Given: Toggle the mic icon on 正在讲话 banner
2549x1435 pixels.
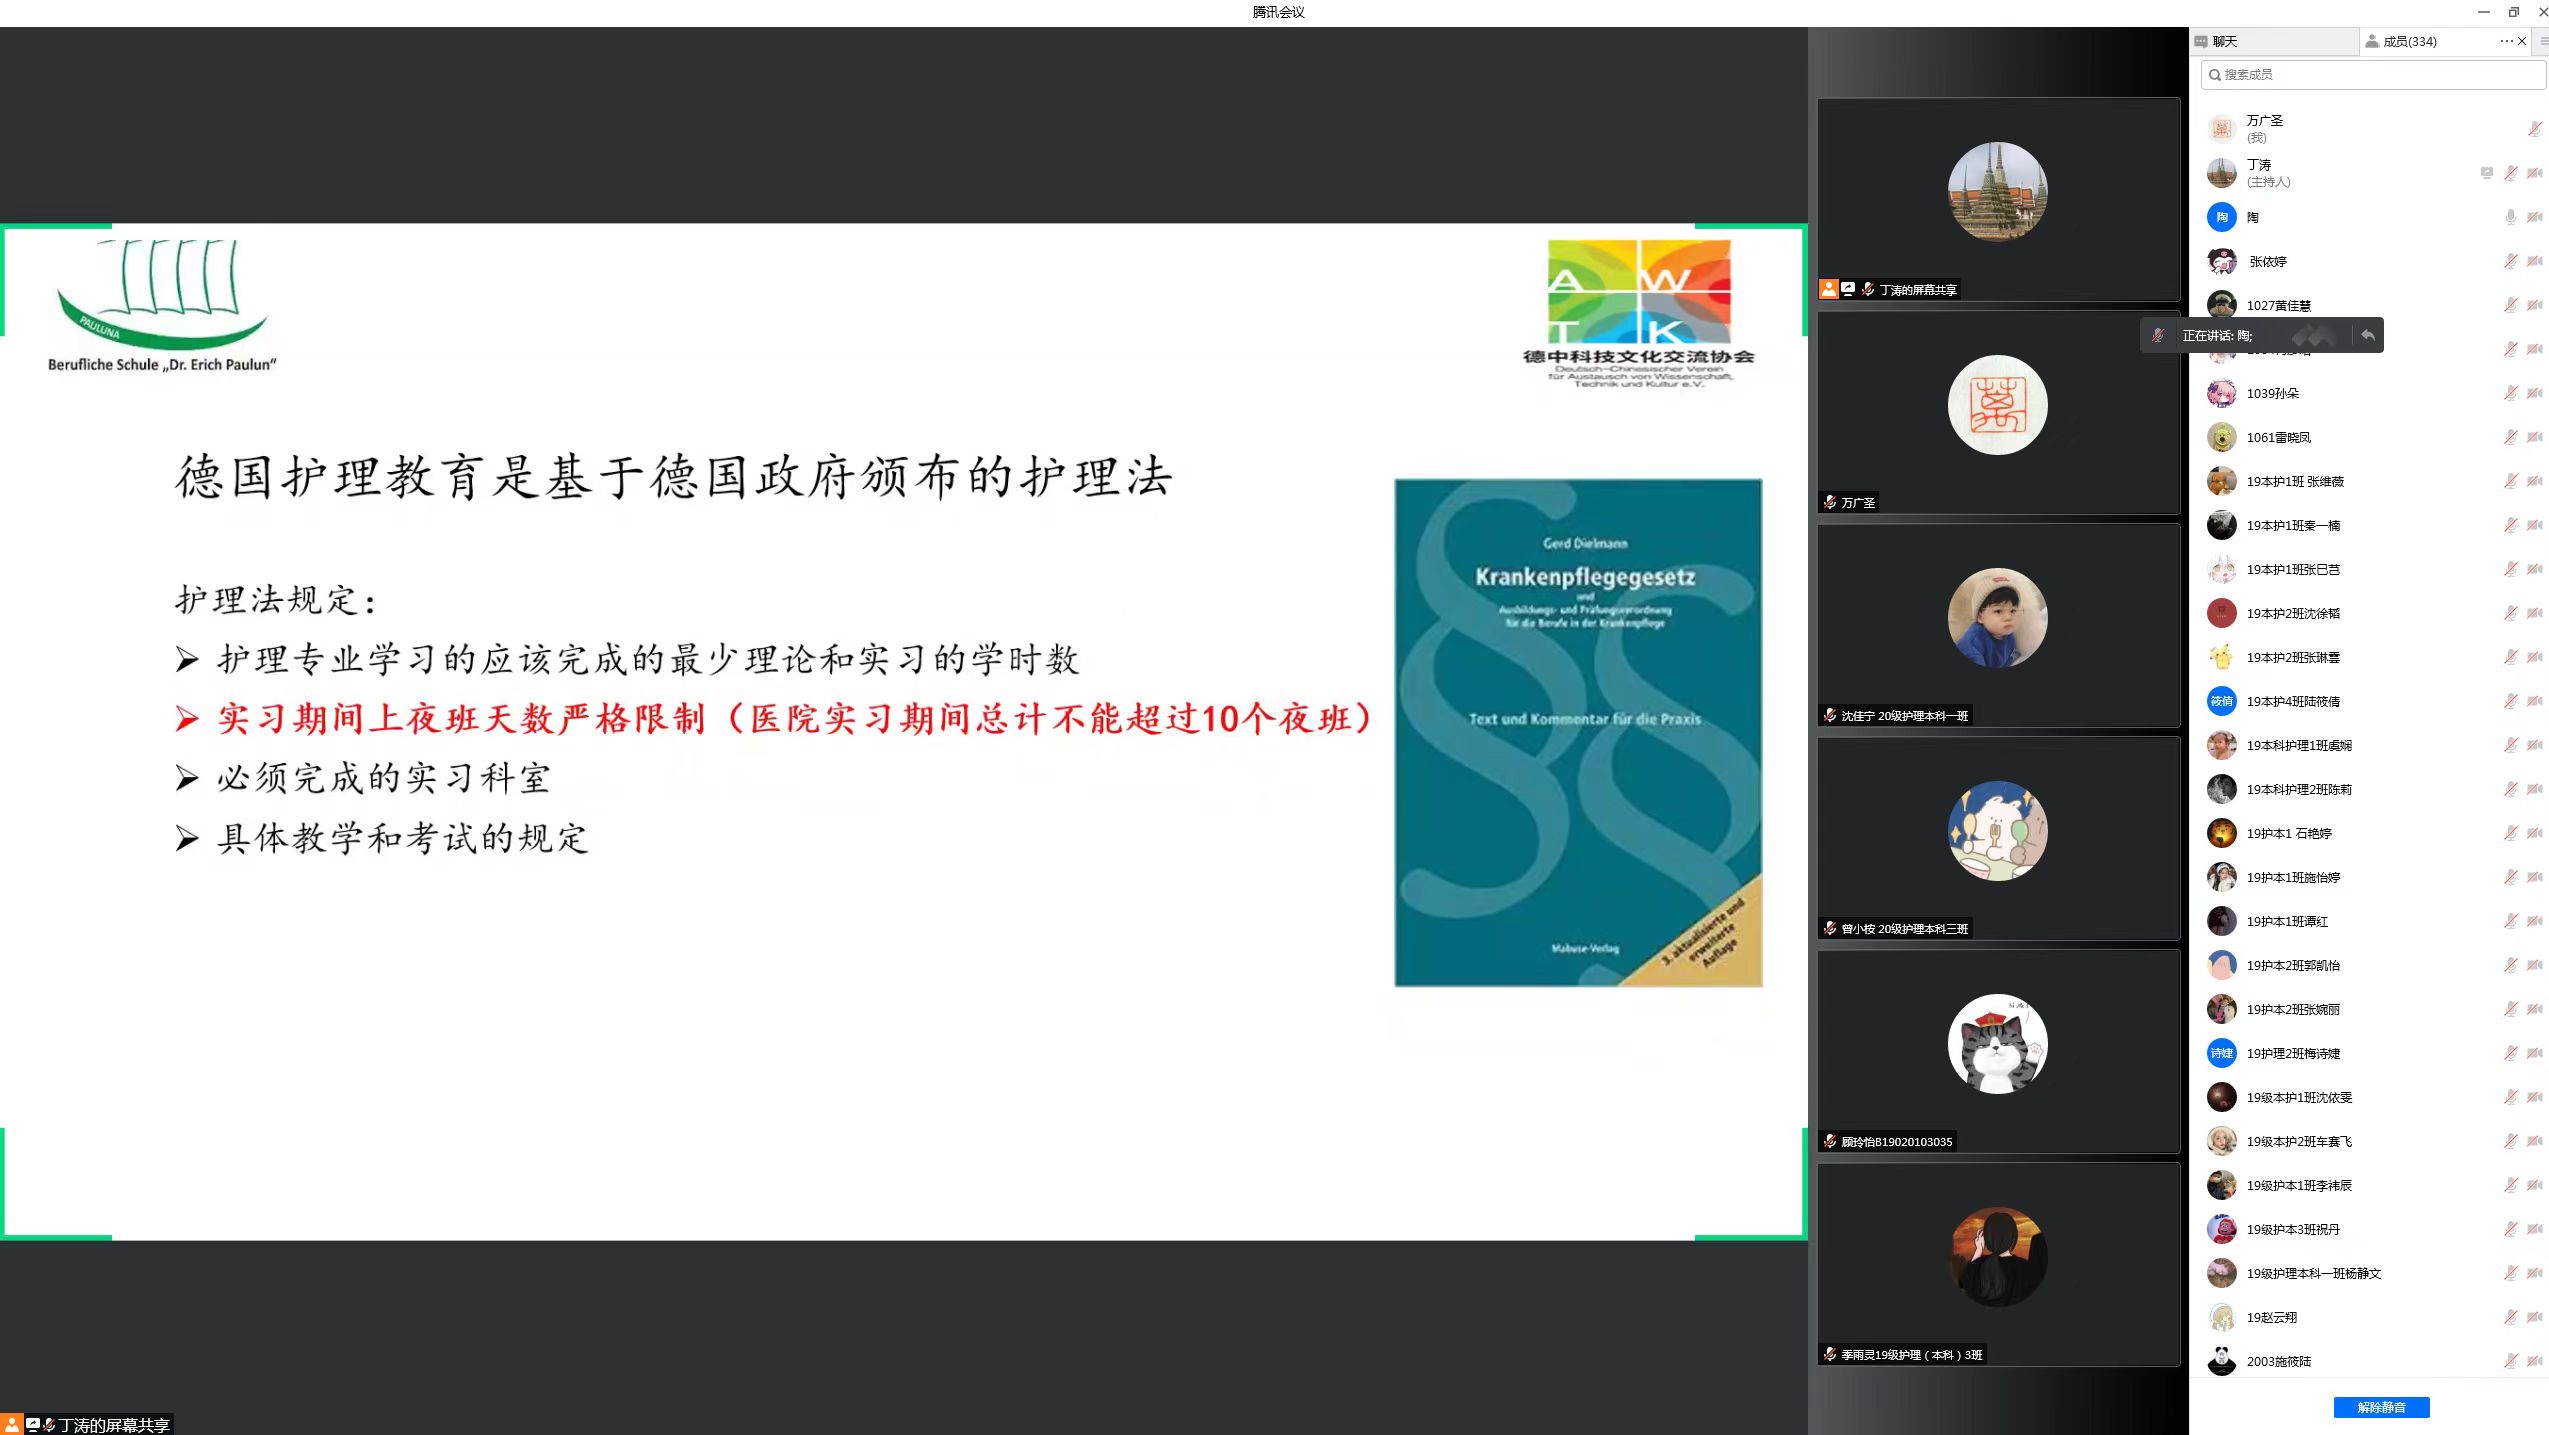Looking at the screenshot, I should [2158, 335].
